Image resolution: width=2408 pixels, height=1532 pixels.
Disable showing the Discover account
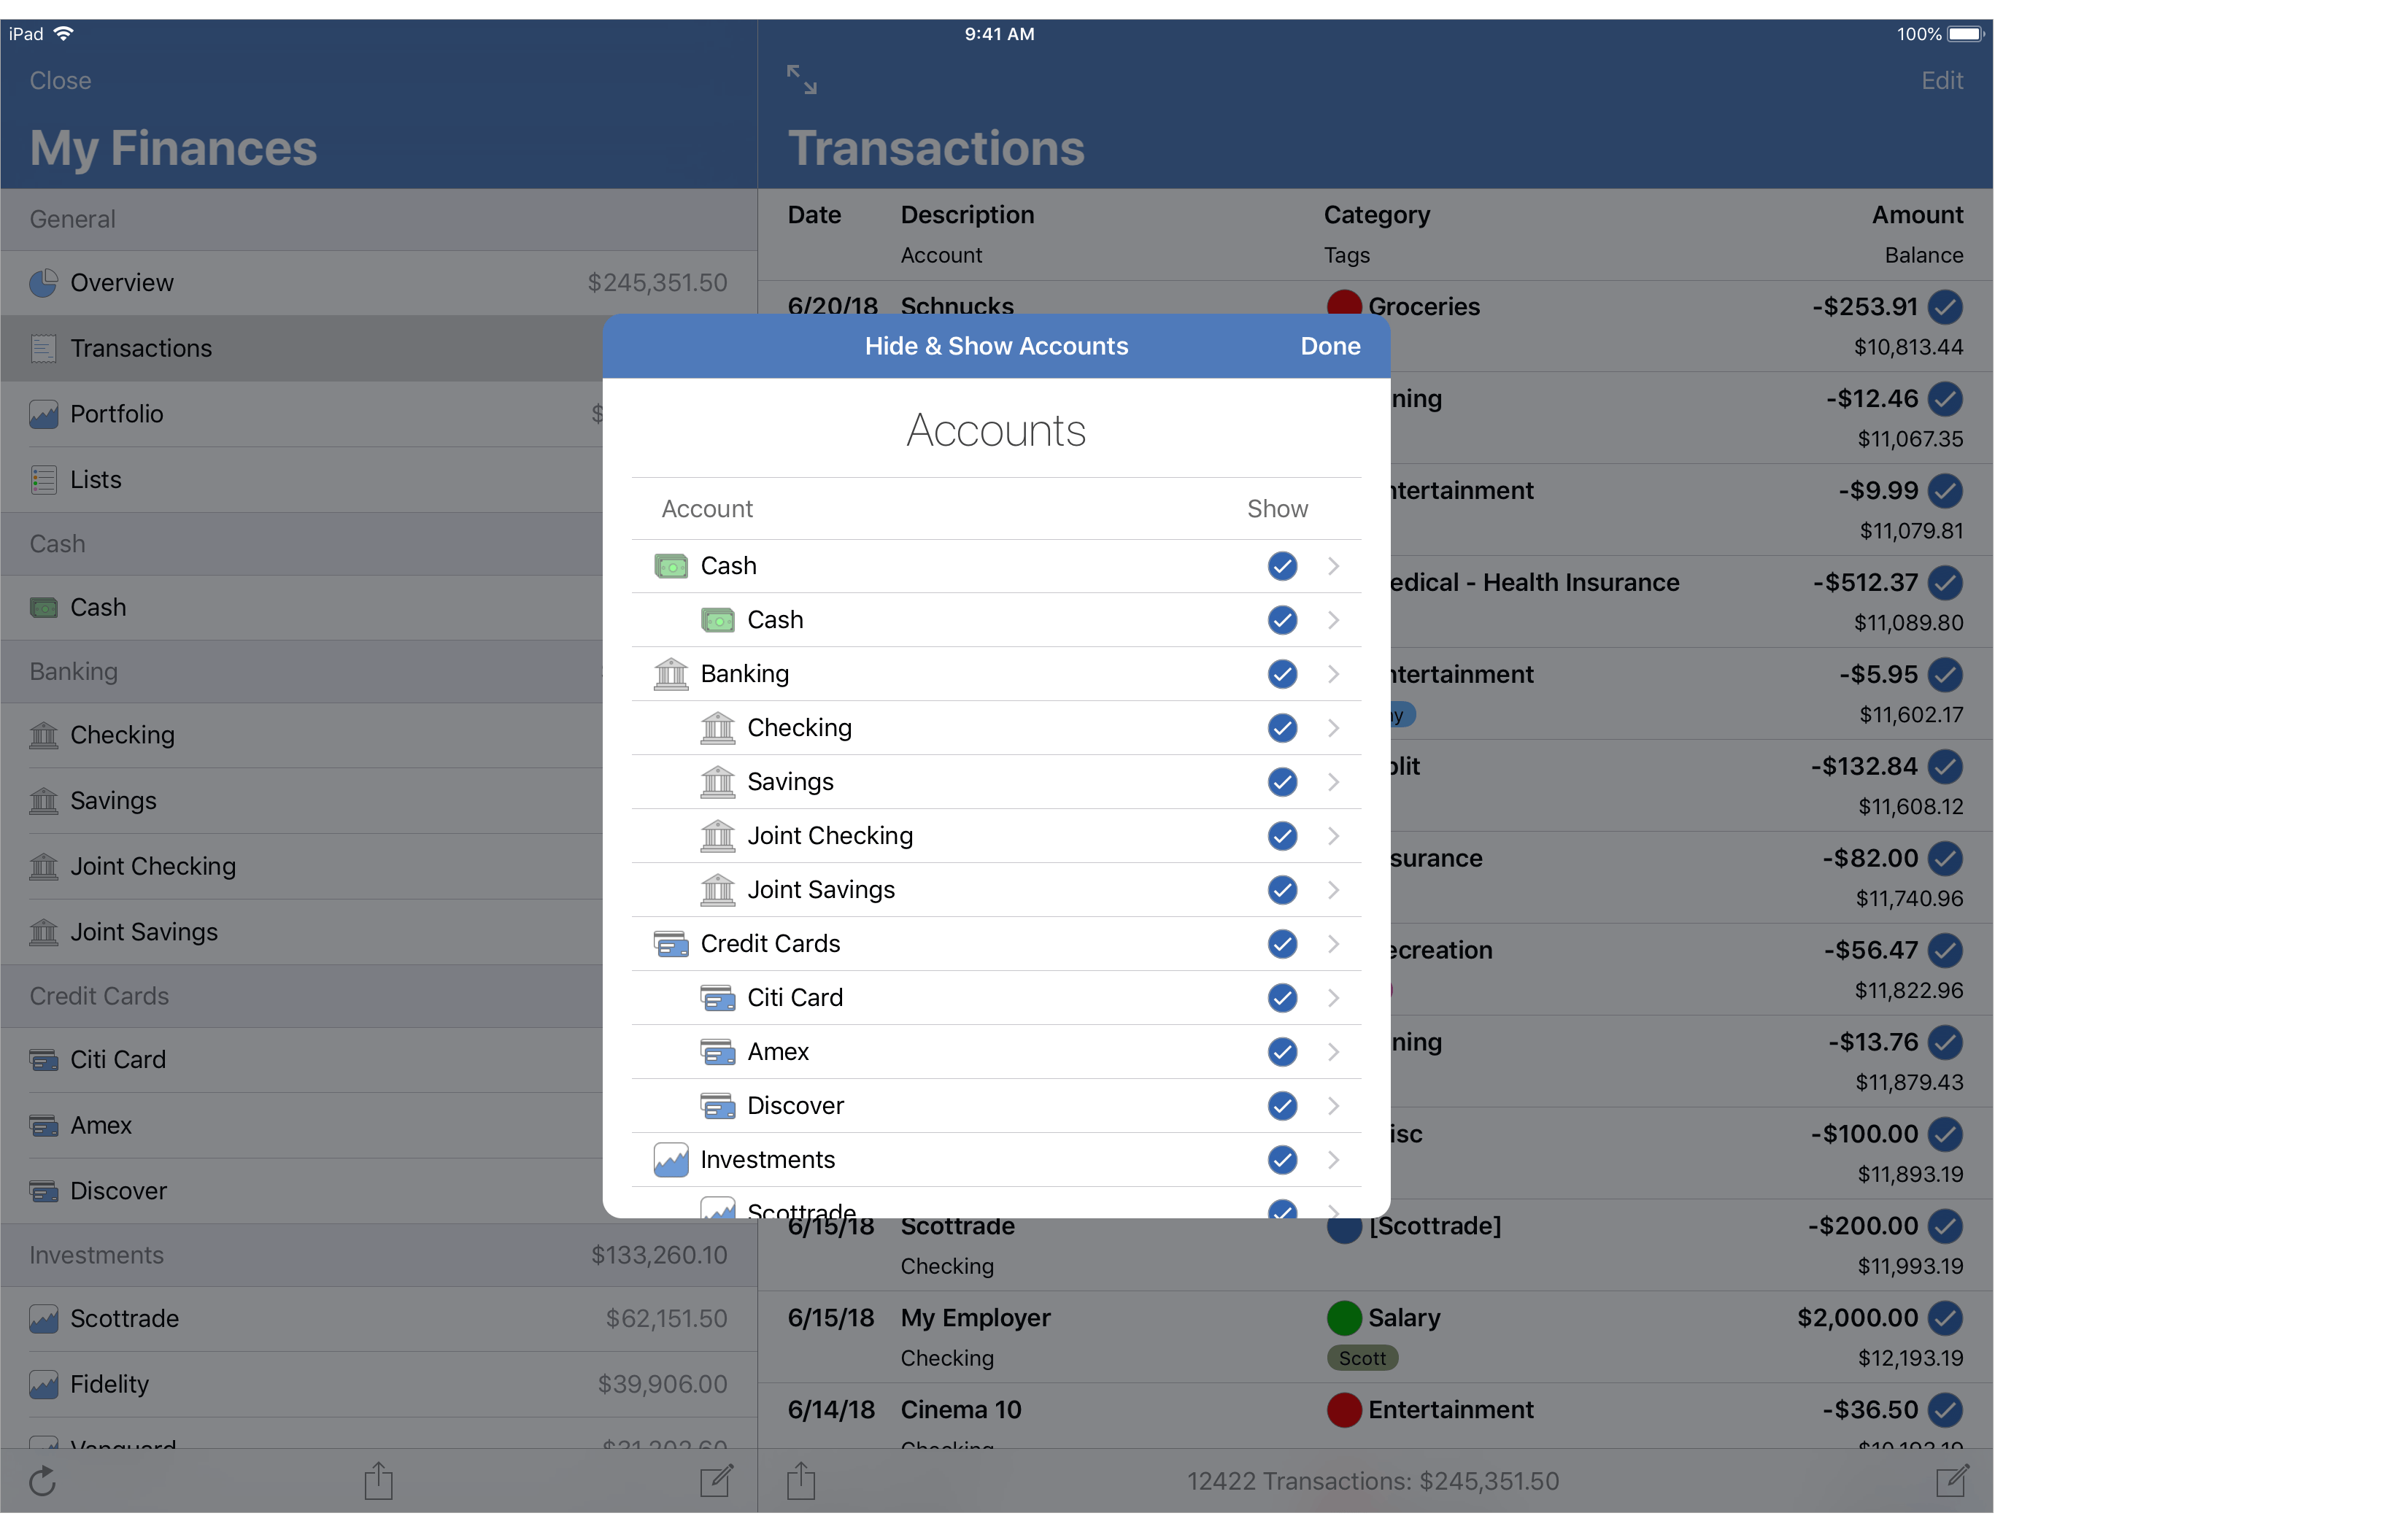pyautogui.click(x=1281, y=1106)
